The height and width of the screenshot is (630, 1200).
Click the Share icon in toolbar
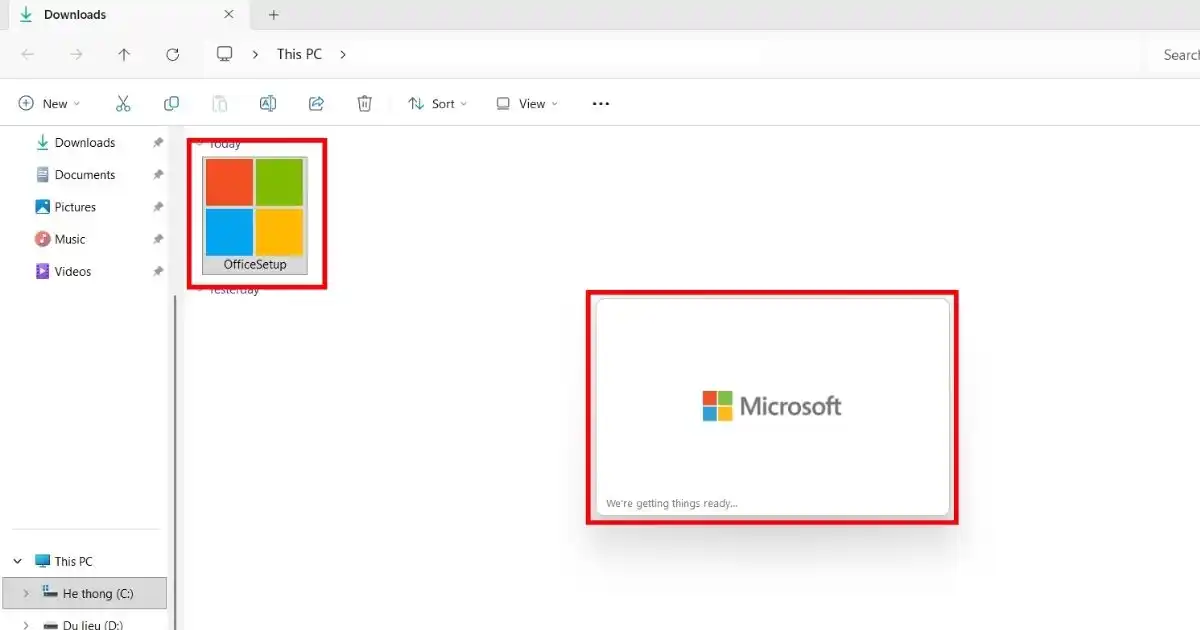coord(316,104)
